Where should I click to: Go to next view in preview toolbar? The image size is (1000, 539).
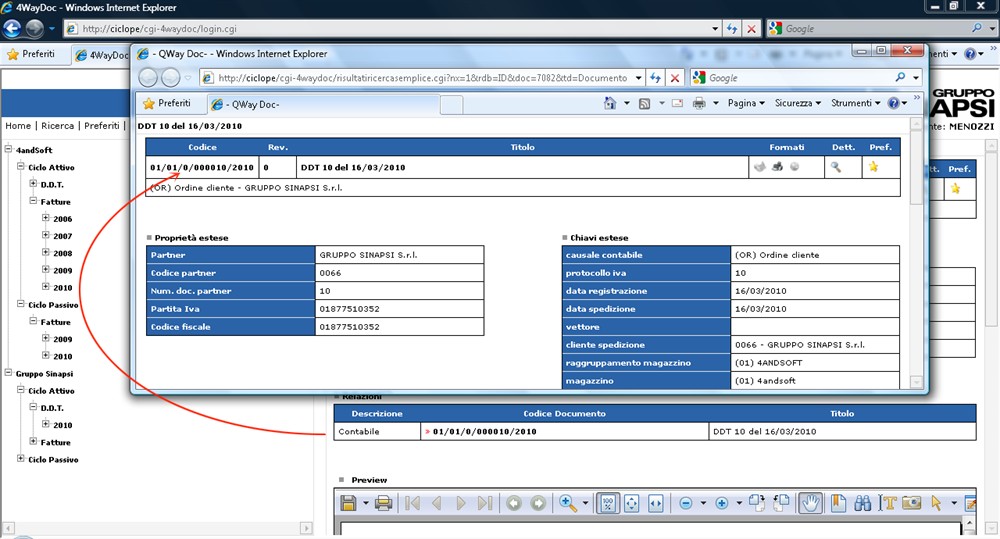(538, 503)
